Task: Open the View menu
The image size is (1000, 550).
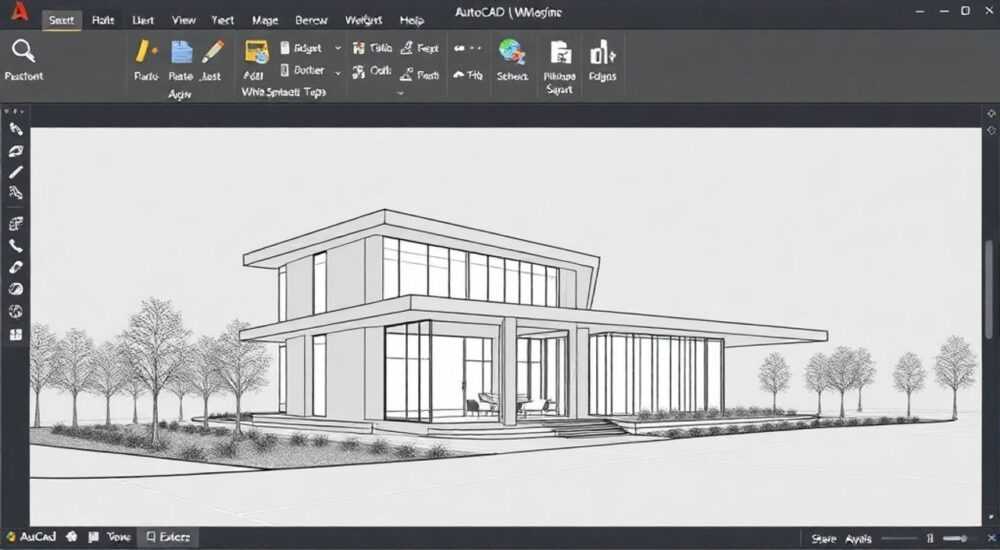Action: (x=184, y=20)
